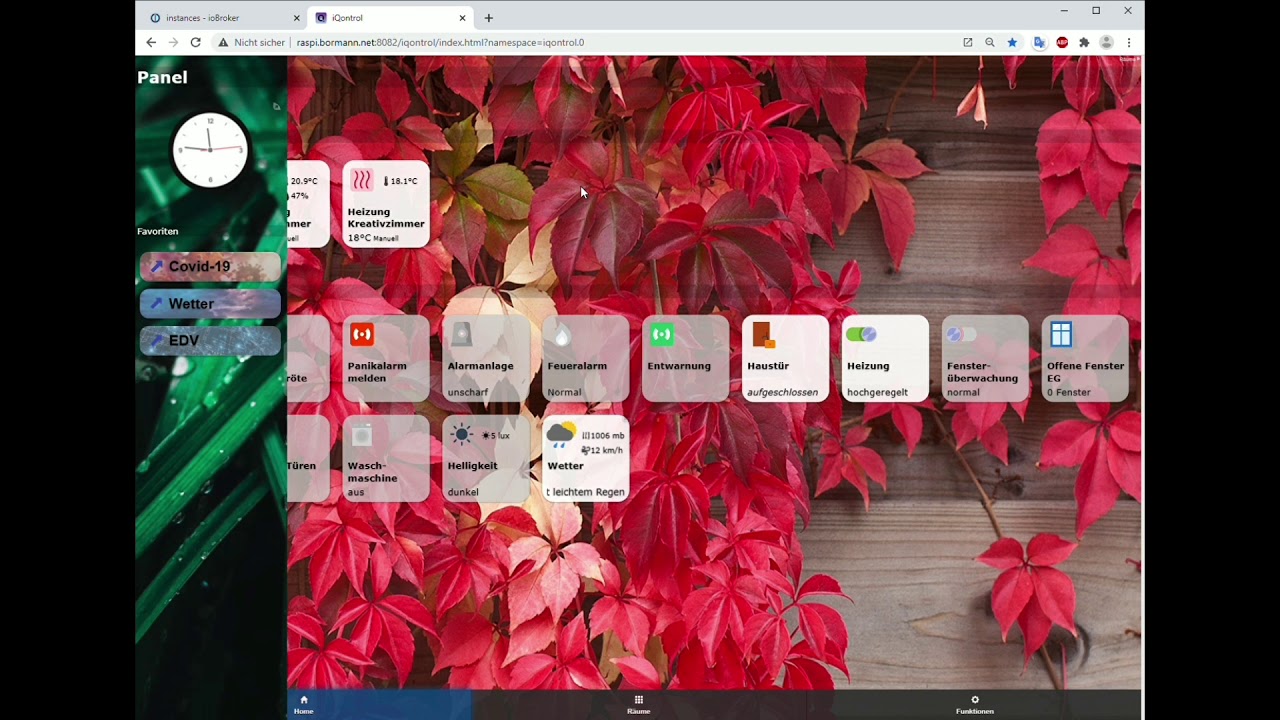Open the Chrome three-dot menu
The image size is (1280, 720).
[1129, 43]
